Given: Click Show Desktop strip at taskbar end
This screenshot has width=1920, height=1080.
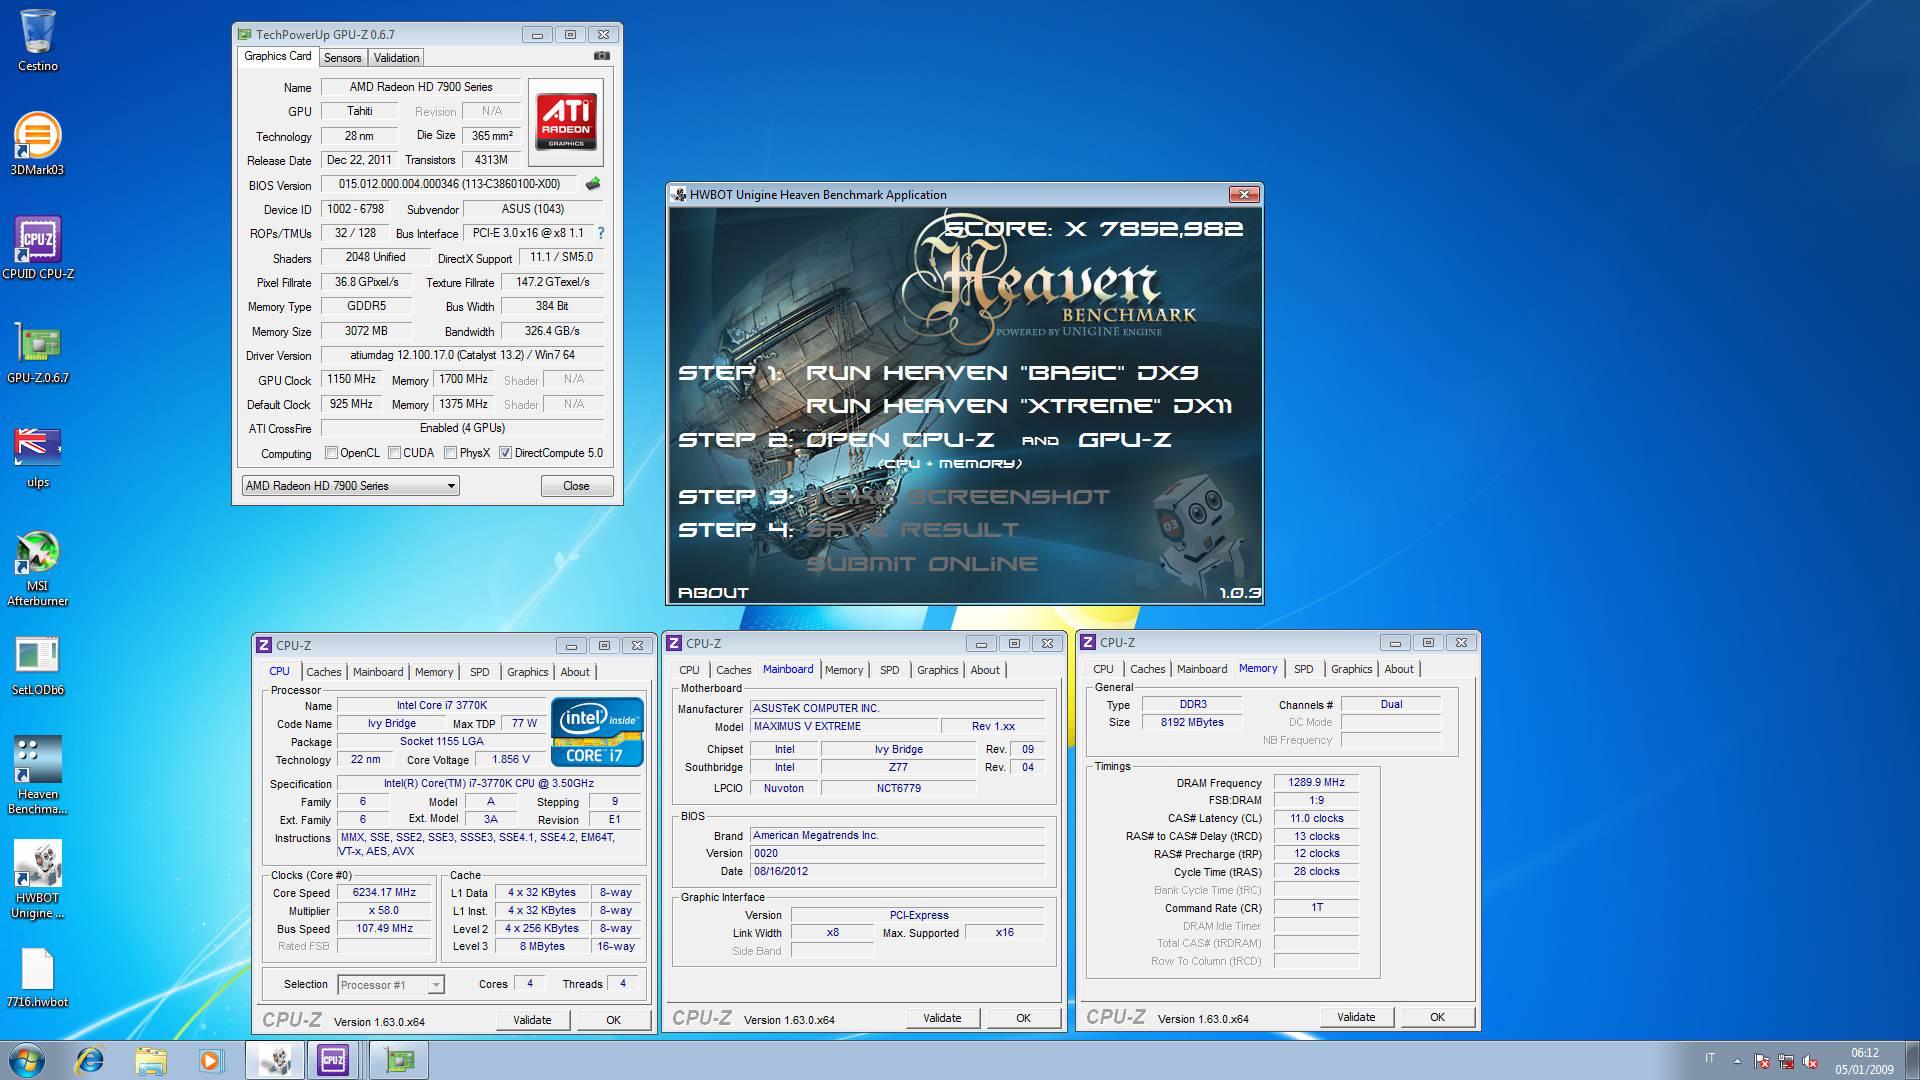Looking at the screenshot, I should point(1912,1060).
